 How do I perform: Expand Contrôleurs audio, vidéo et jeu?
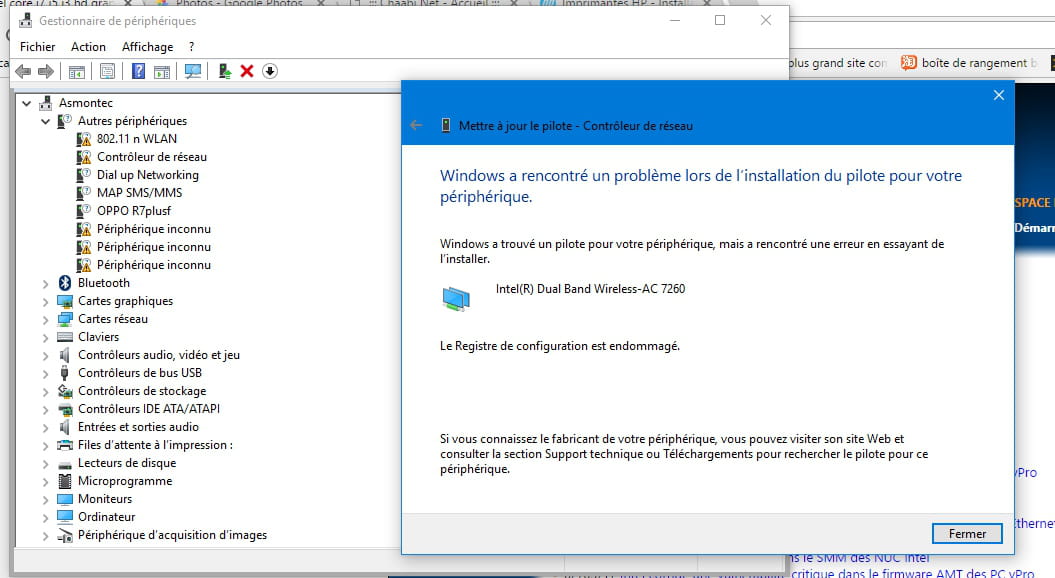click(x=45, y=356)
